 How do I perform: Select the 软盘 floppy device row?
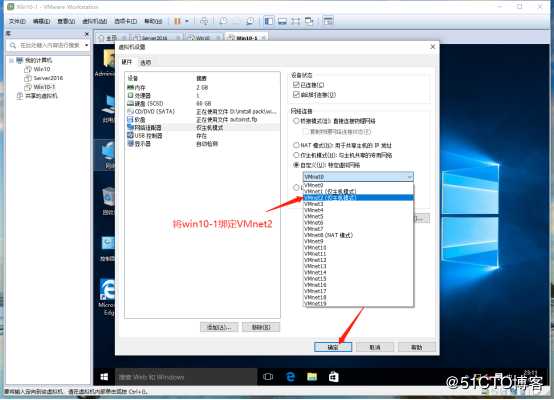(202, 119)
